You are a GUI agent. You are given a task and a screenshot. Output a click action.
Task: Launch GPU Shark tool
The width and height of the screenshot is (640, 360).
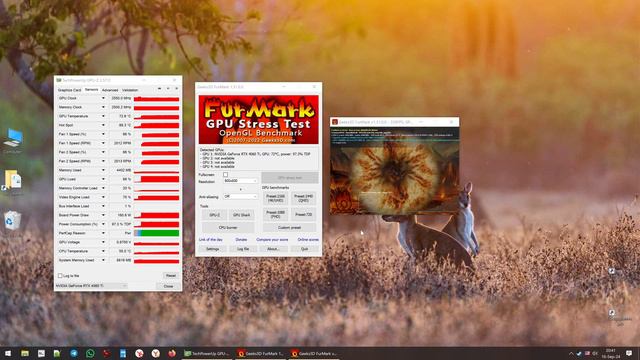[242, 215]
